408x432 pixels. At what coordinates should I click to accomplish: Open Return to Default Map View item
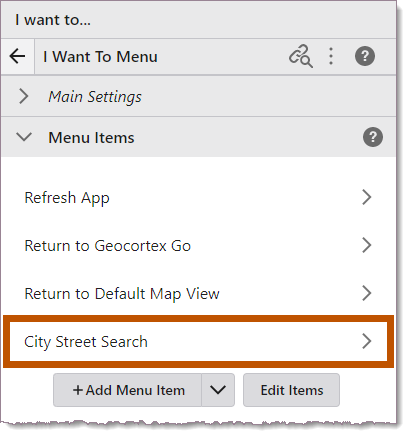[x=198, y=293]
